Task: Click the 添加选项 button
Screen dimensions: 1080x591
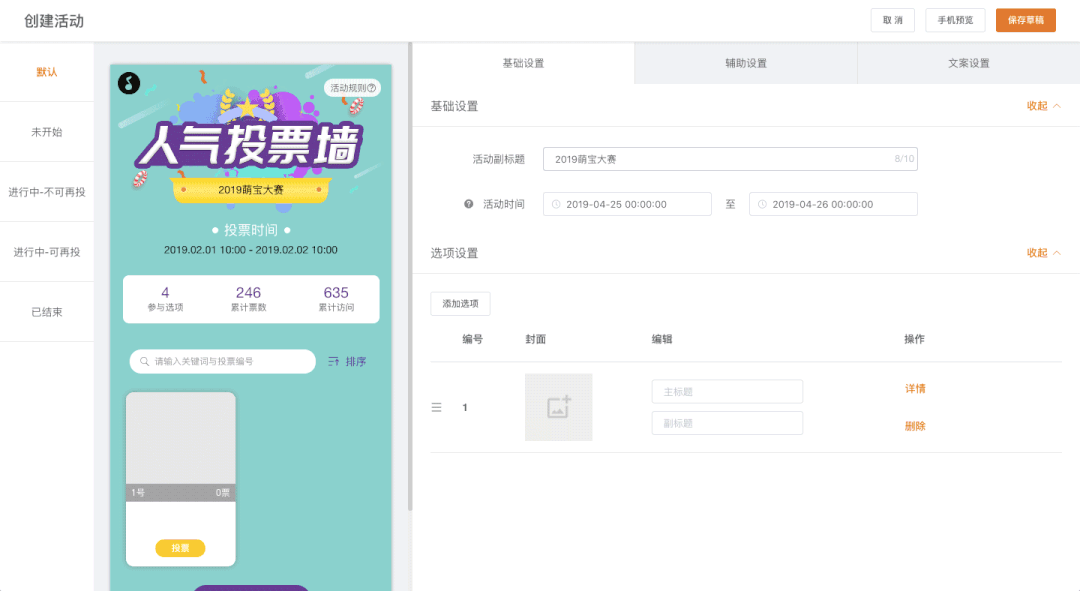Action: point(460,303)
